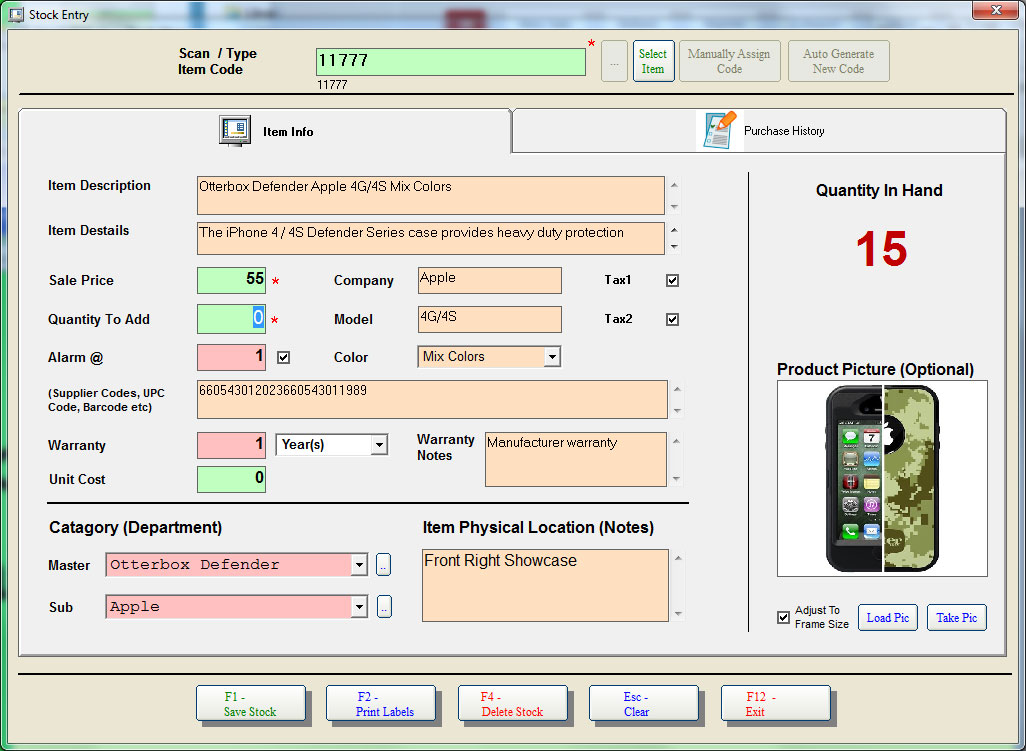Click the browse button next to Sub
This screenshot has height=751, width=1026.
[x=384, y=606]
